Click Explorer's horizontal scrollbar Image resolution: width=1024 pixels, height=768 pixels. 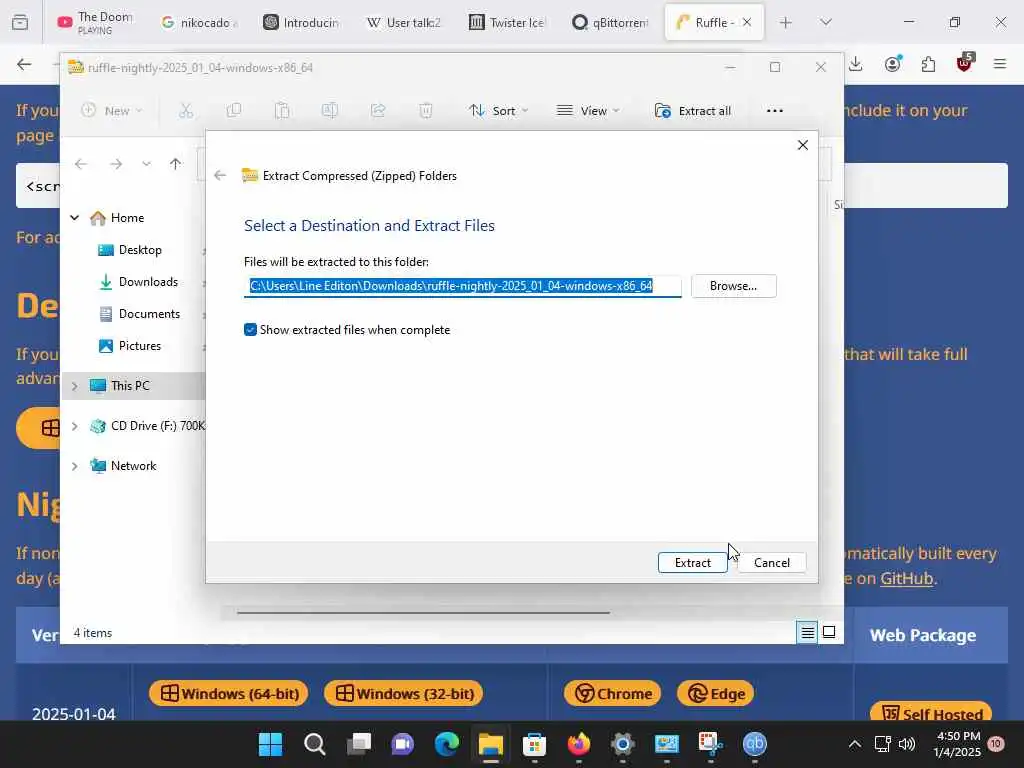coord(423,613)
